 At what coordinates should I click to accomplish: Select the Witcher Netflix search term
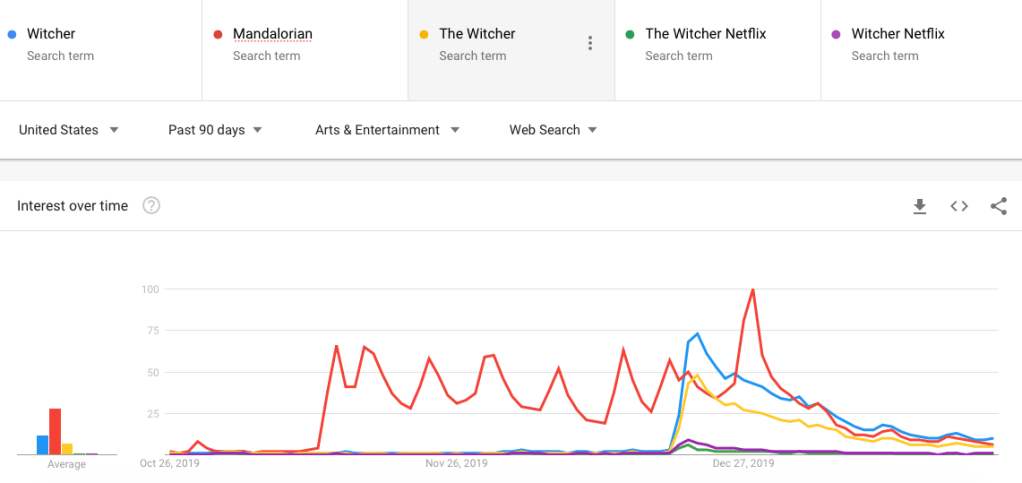tap(897, 34)
